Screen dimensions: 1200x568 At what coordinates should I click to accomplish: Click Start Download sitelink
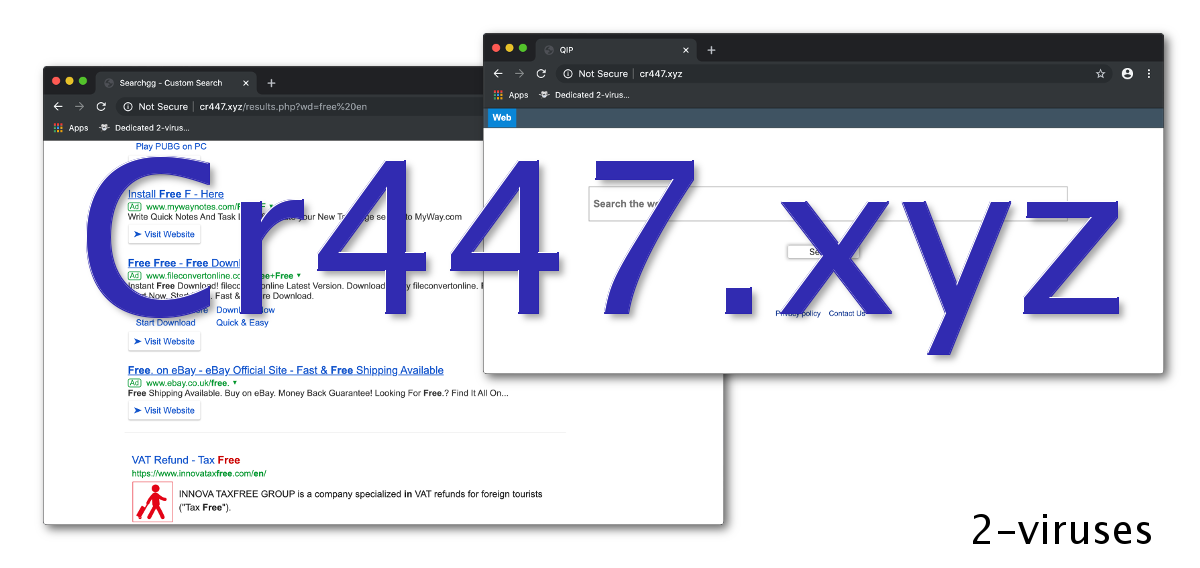(x=165, y=322)
